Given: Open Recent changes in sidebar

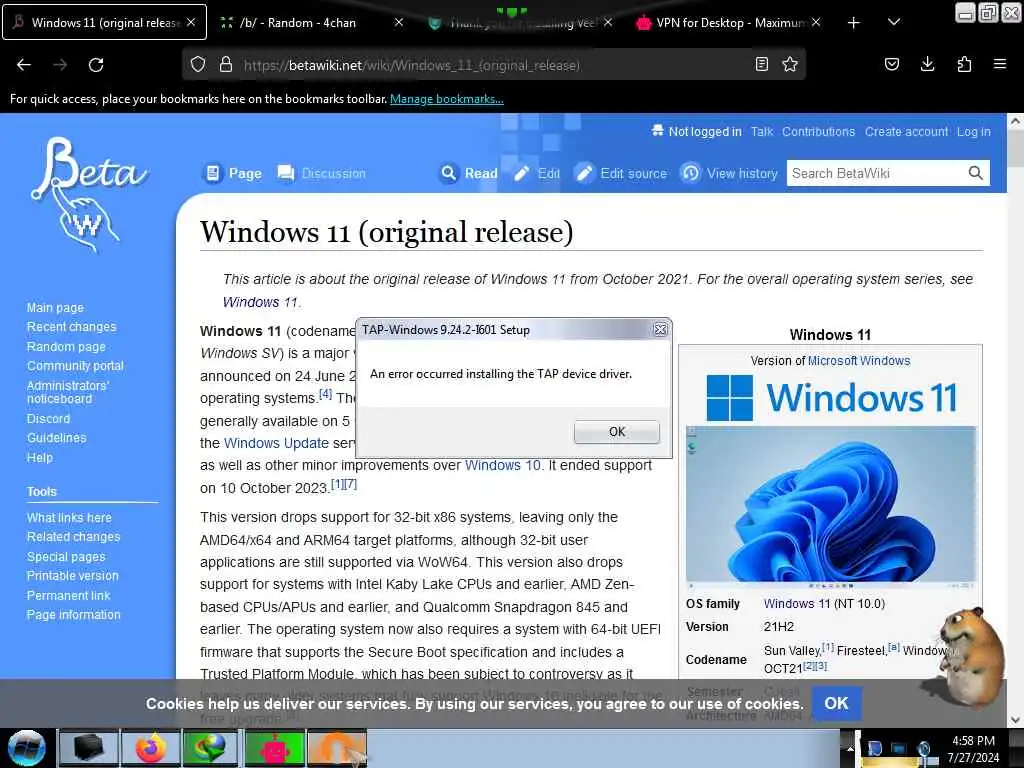Looking at the screenshot, I should (x=71, y=327).
